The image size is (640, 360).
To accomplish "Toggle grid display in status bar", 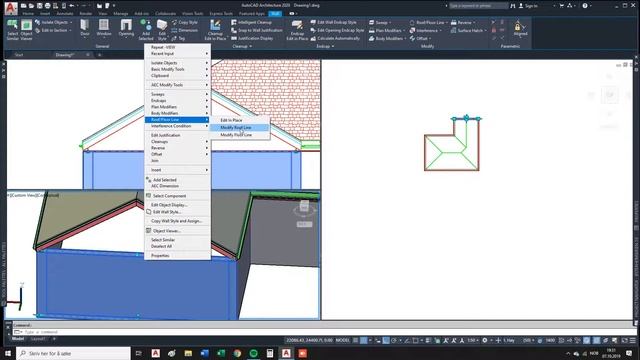I will [356, 340].
